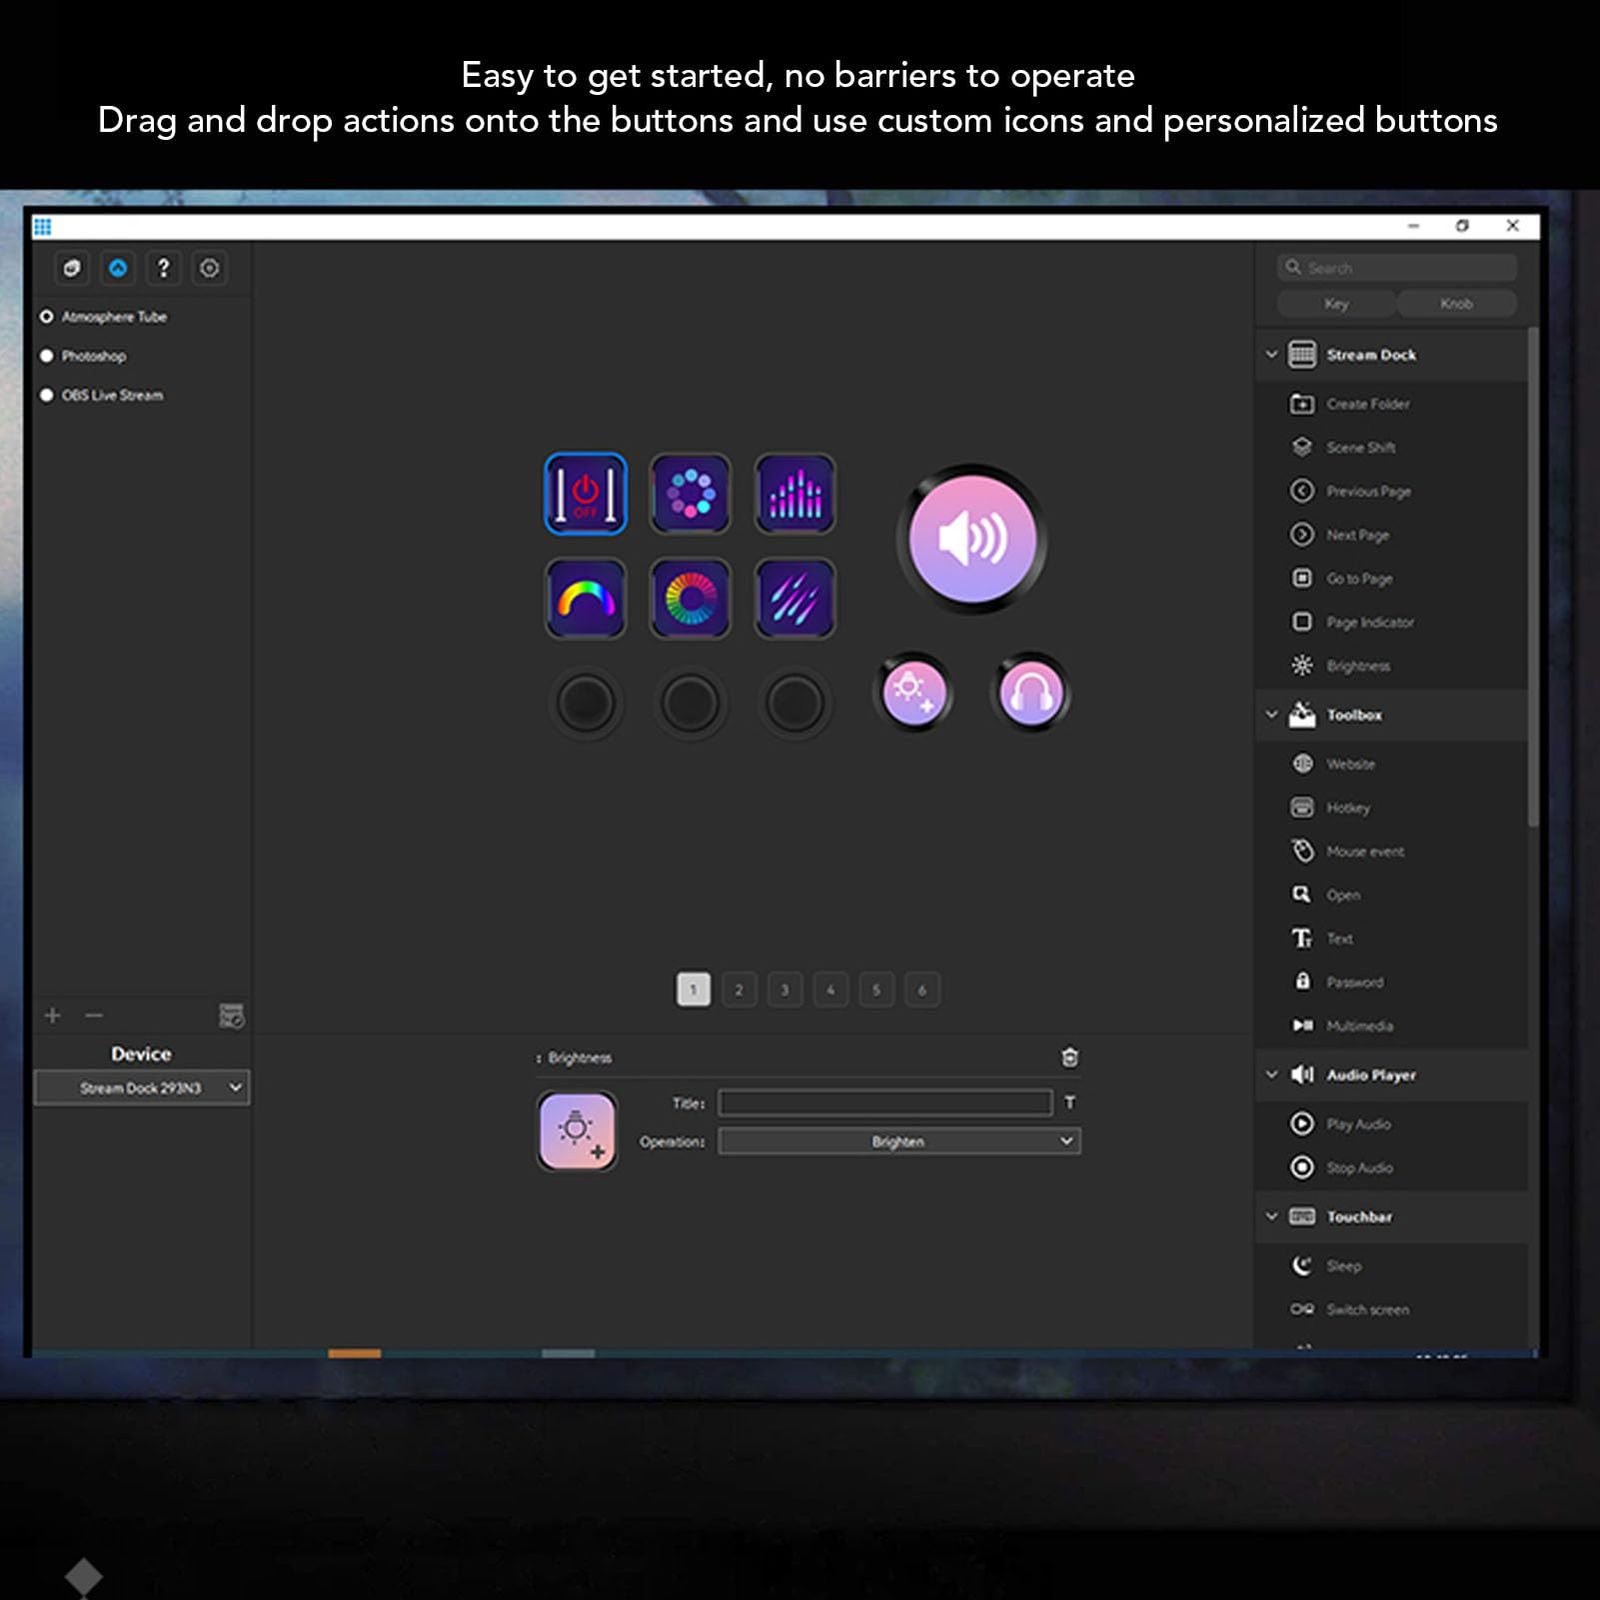Image resolution: width=1600 pixels, height=1600 pixels.
Task: Click the color wheel ring key icon
Action: coord(690,598)
